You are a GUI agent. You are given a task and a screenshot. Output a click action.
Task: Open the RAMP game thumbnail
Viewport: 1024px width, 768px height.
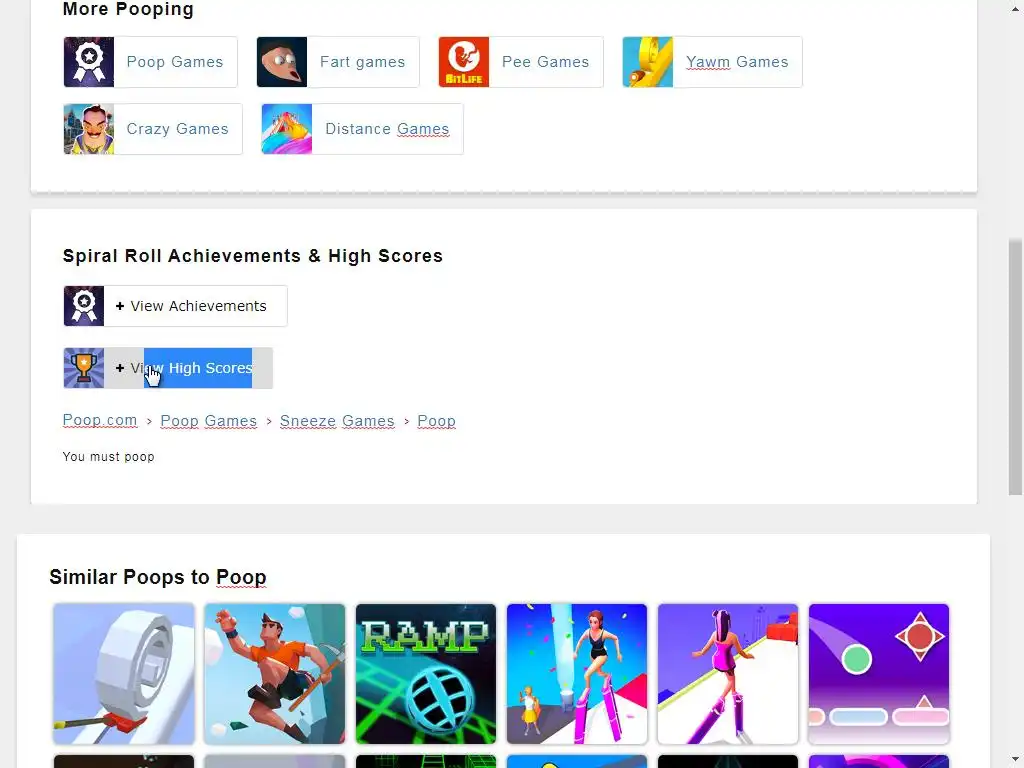tap(426, 674)
